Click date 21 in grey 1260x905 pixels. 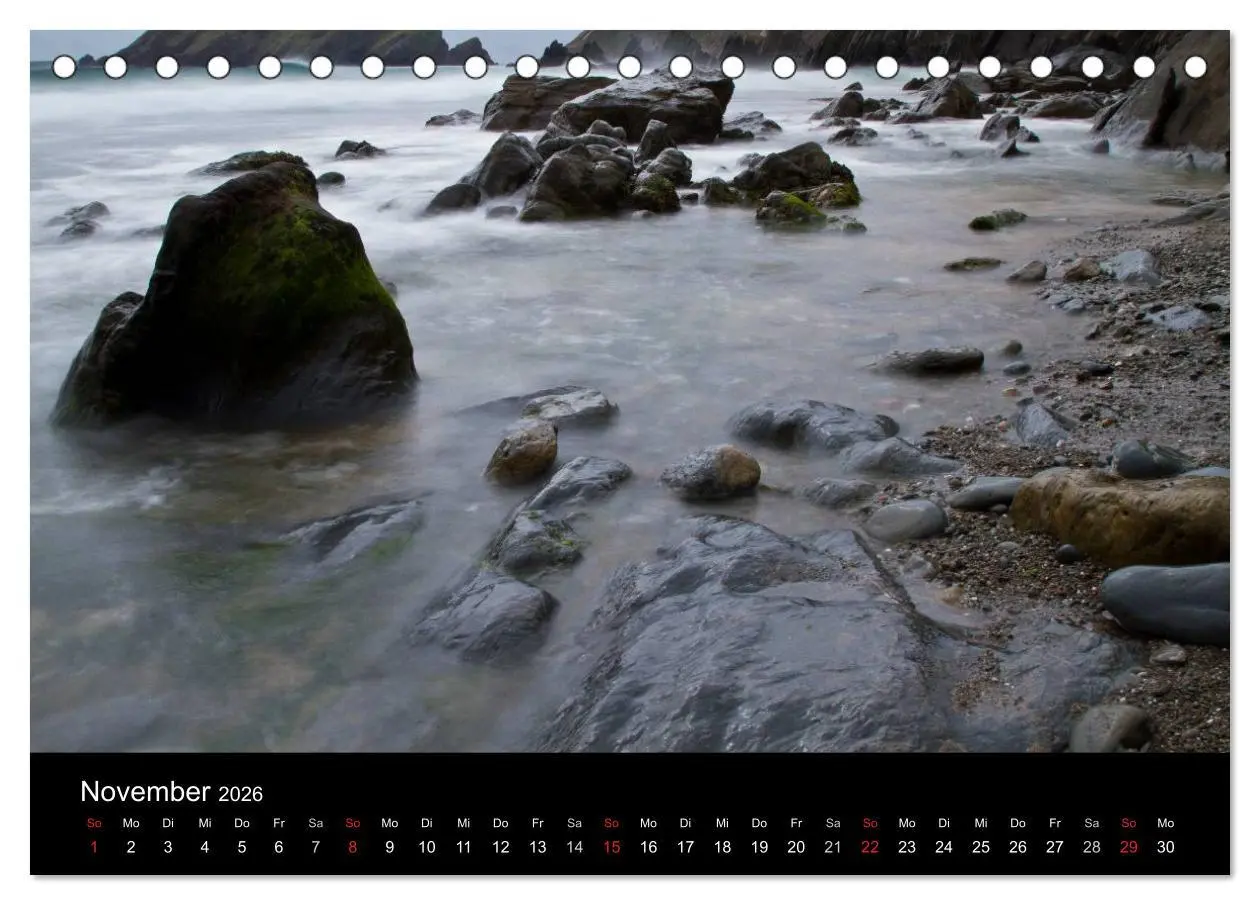coord(833,847)
